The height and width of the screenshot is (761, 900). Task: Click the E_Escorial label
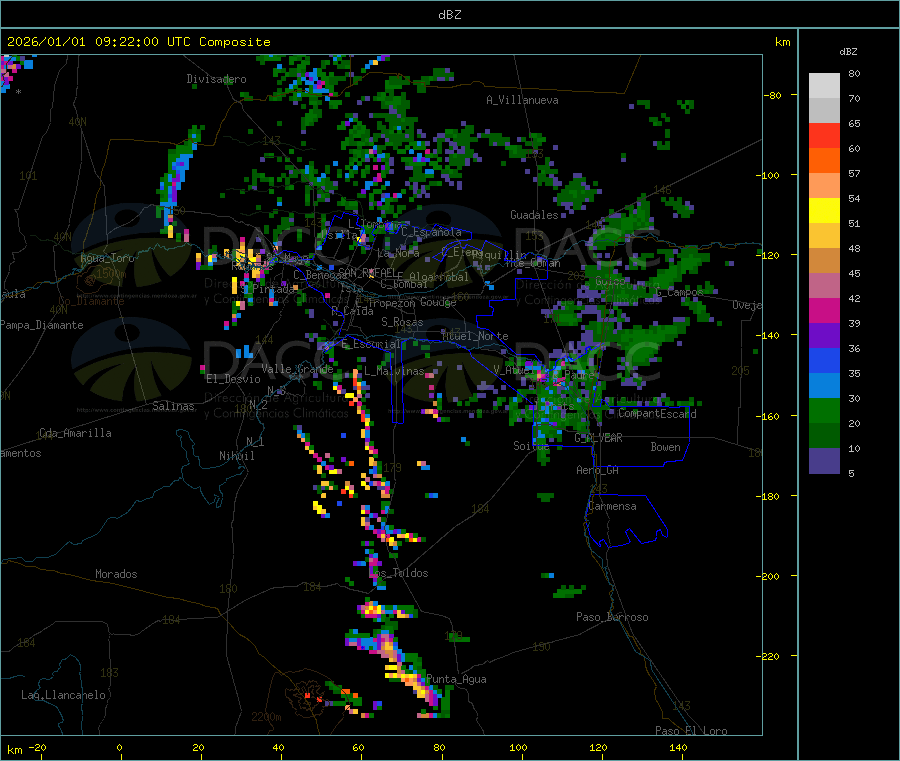[x=371, y=344]
